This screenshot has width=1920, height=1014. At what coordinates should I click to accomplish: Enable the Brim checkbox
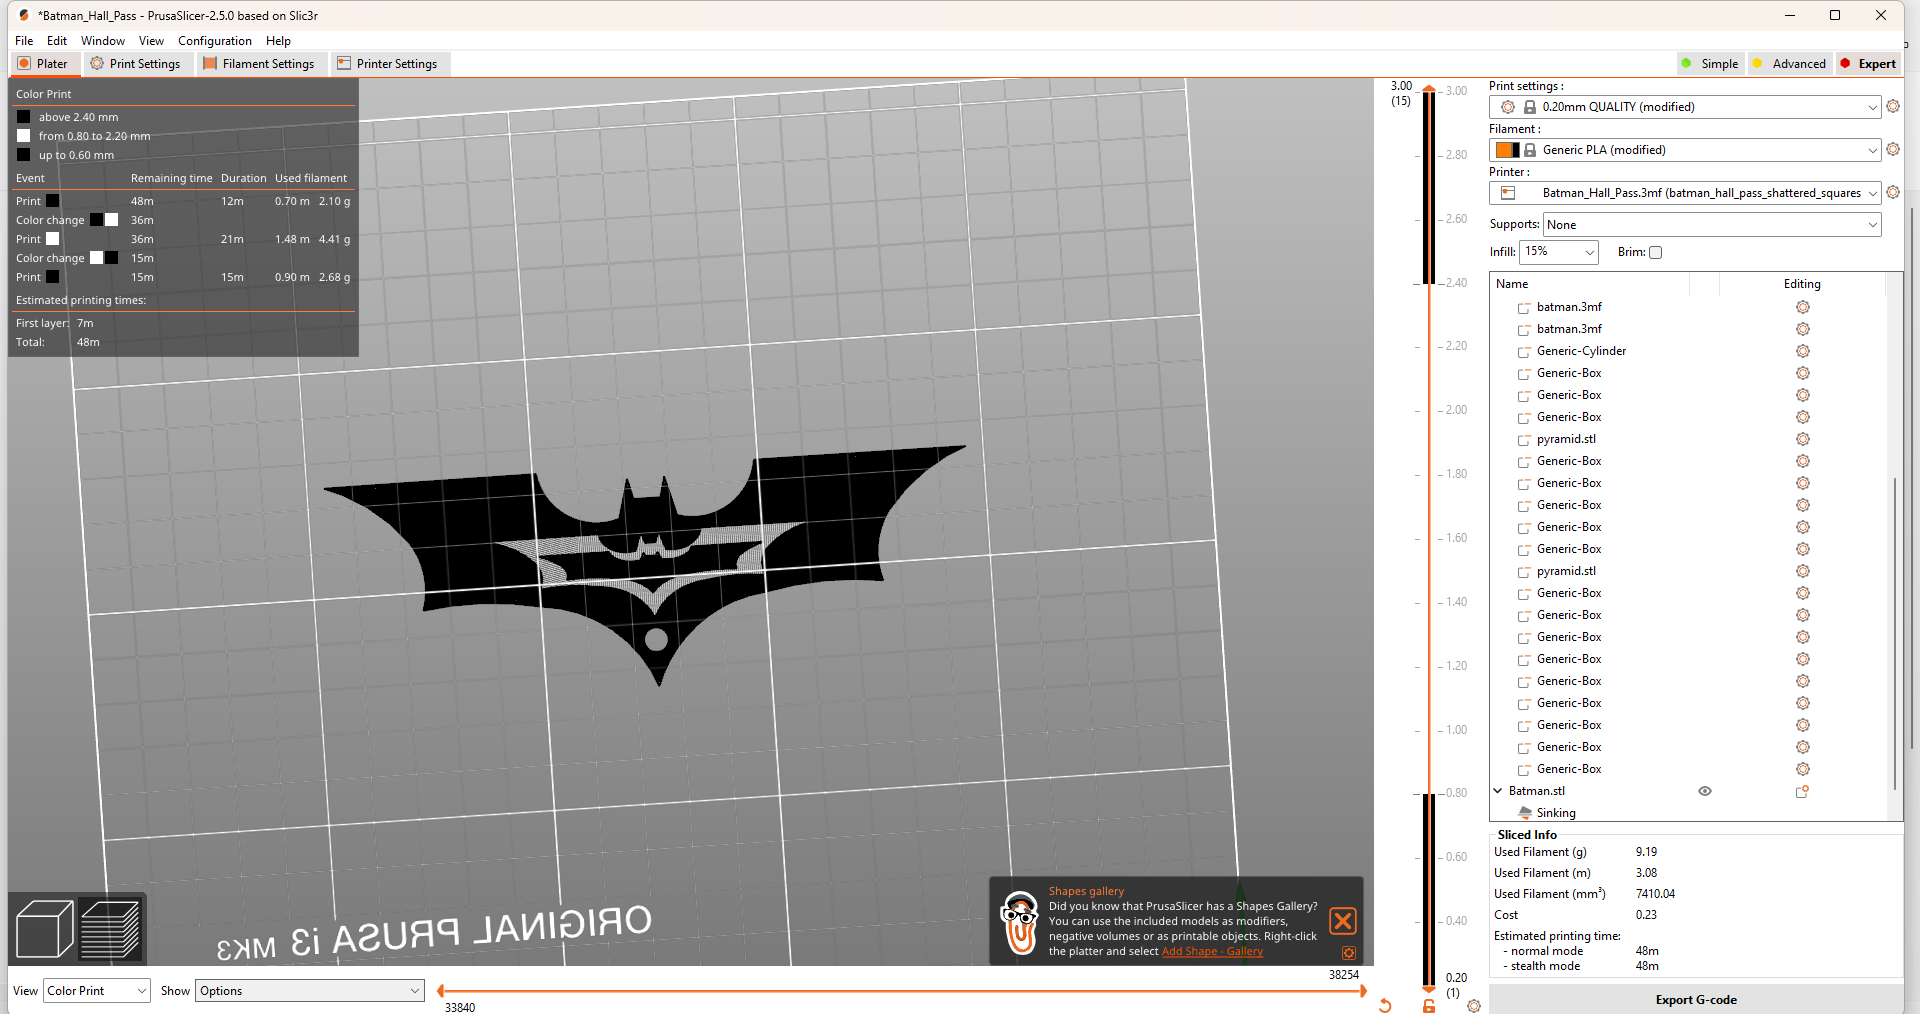pos(1656,252)
